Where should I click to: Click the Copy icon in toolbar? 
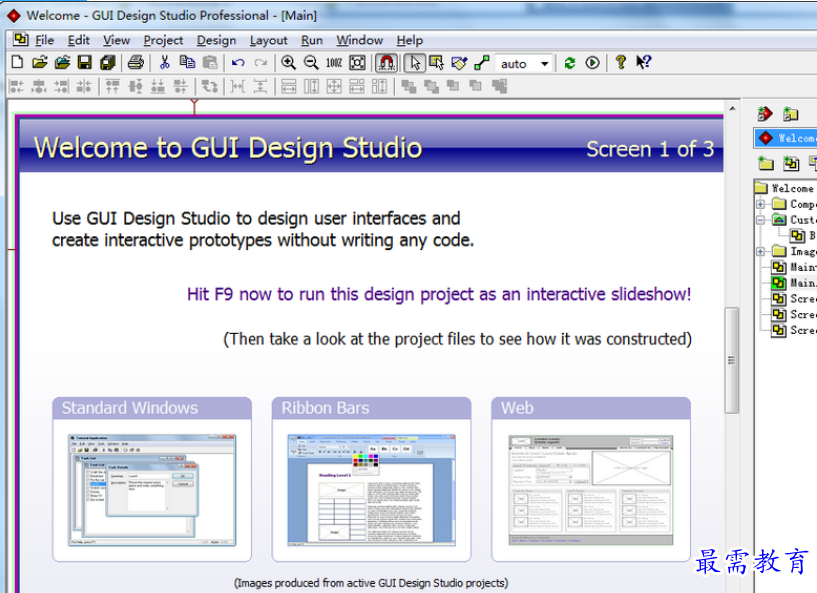coord(187,63)
